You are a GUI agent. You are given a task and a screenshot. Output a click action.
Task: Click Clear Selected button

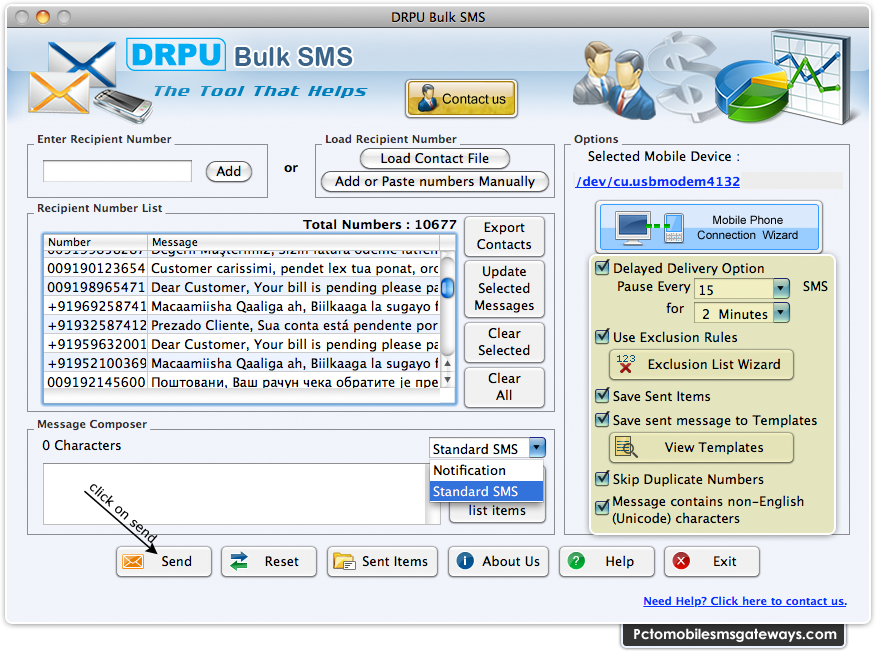pyautogui.click(x=504, y=342)
